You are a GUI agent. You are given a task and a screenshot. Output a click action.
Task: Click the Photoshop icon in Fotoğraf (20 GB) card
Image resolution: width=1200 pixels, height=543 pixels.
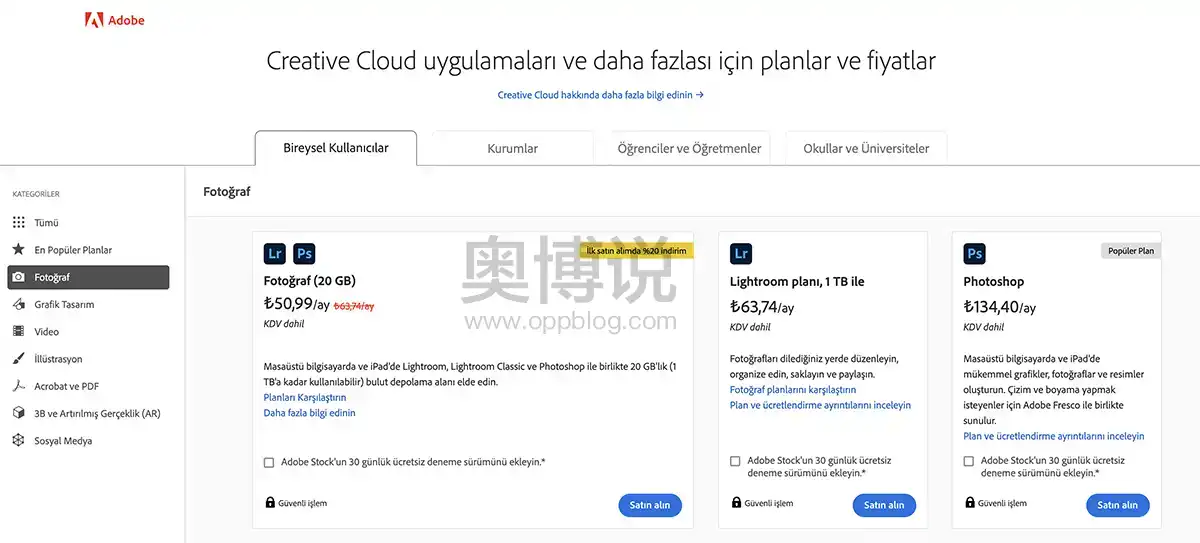[x=304, y=253]
